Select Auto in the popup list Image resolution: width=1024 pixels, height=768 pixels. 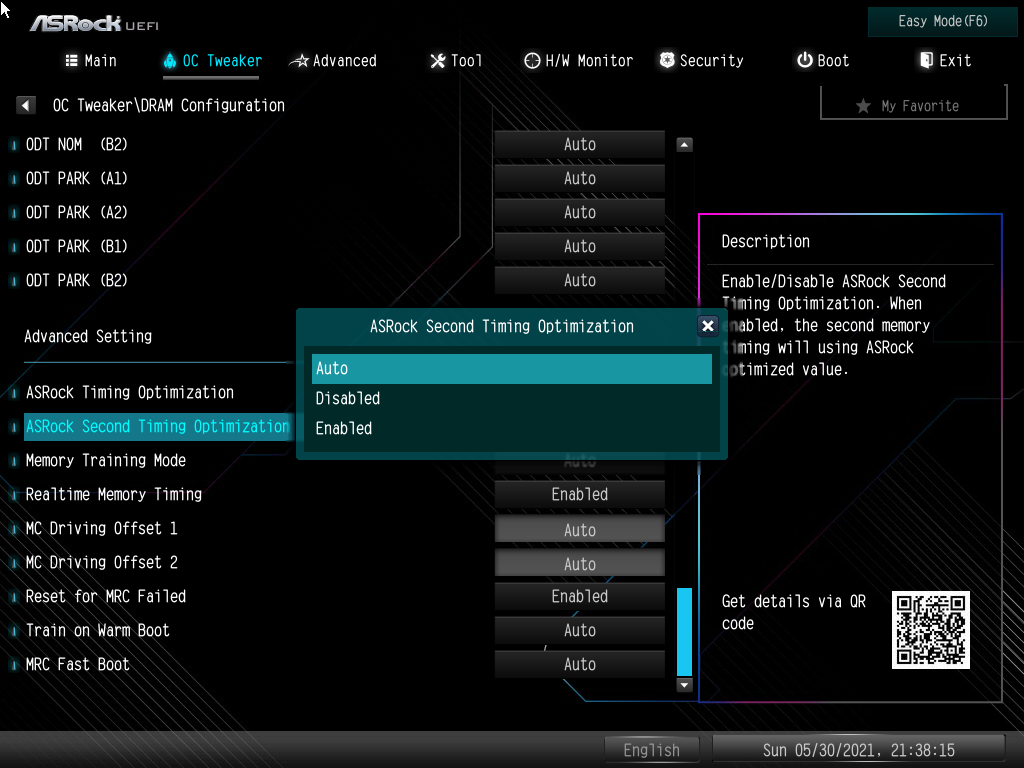pyautogui.click(x=511, y=368)
